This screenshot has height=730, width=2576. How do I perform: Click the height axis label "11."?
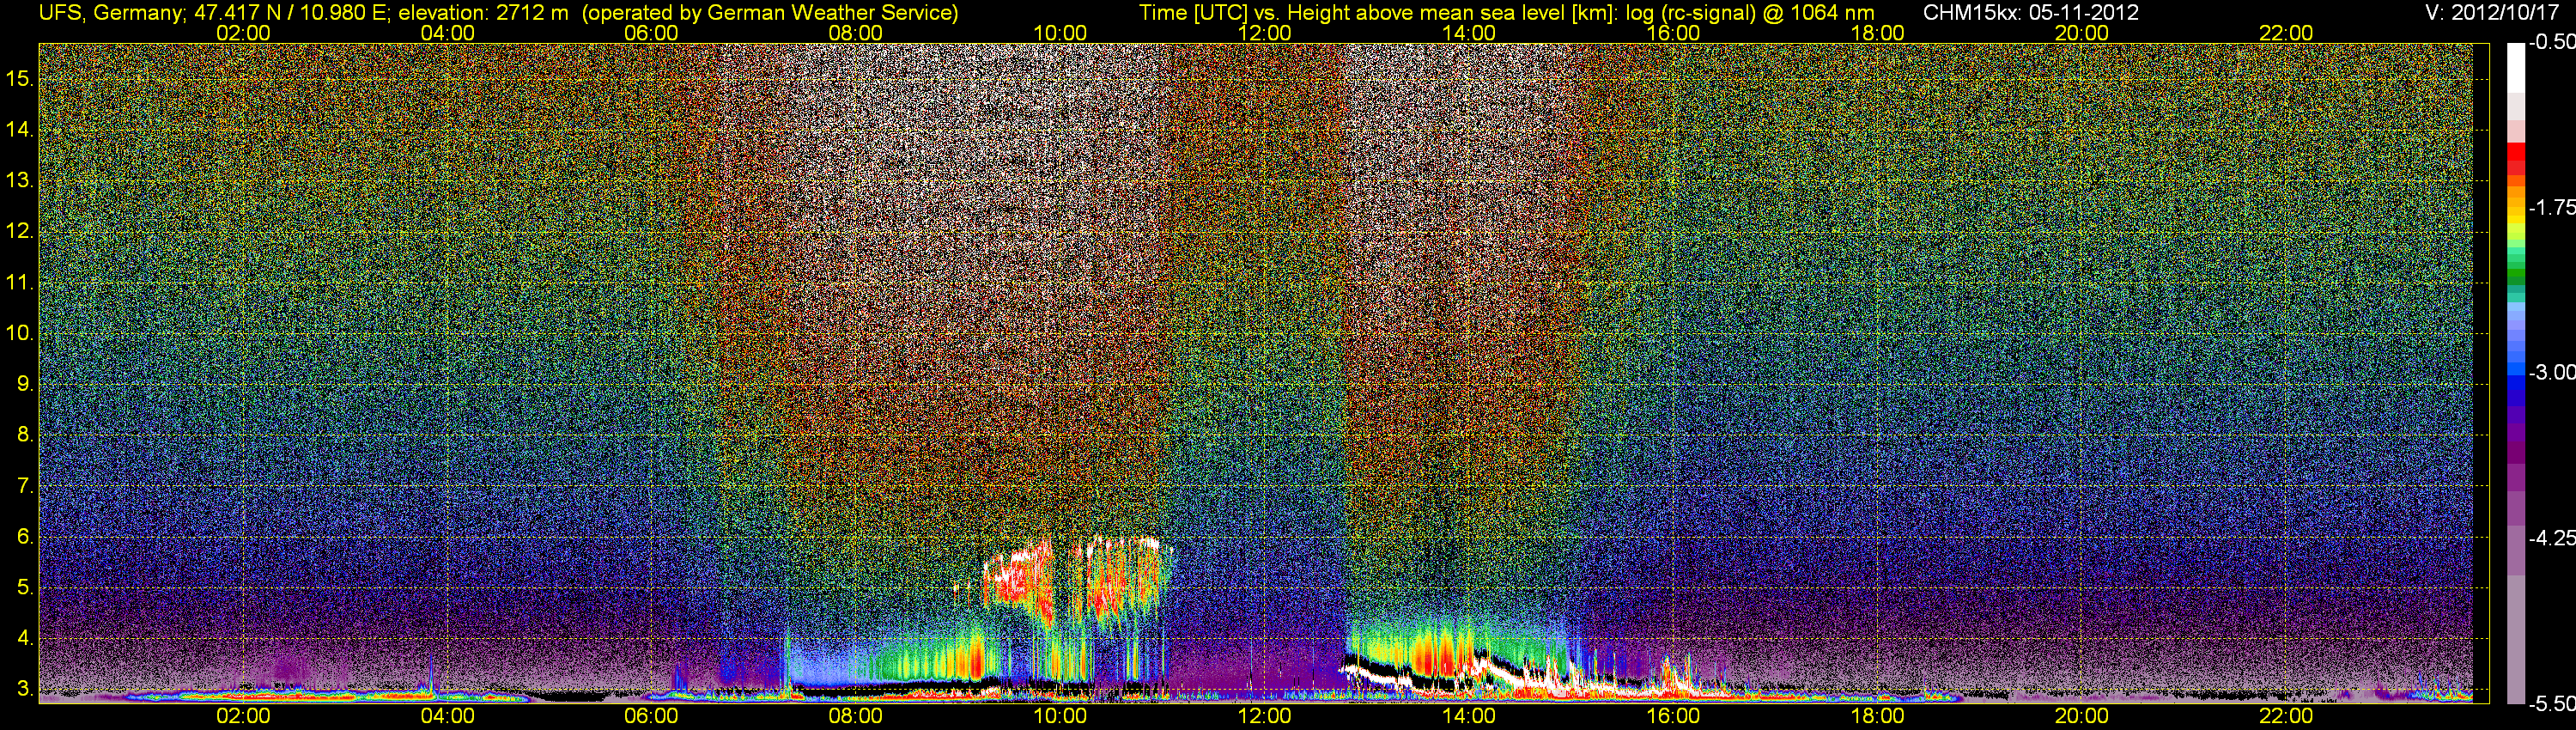click(x=20, y=283)
